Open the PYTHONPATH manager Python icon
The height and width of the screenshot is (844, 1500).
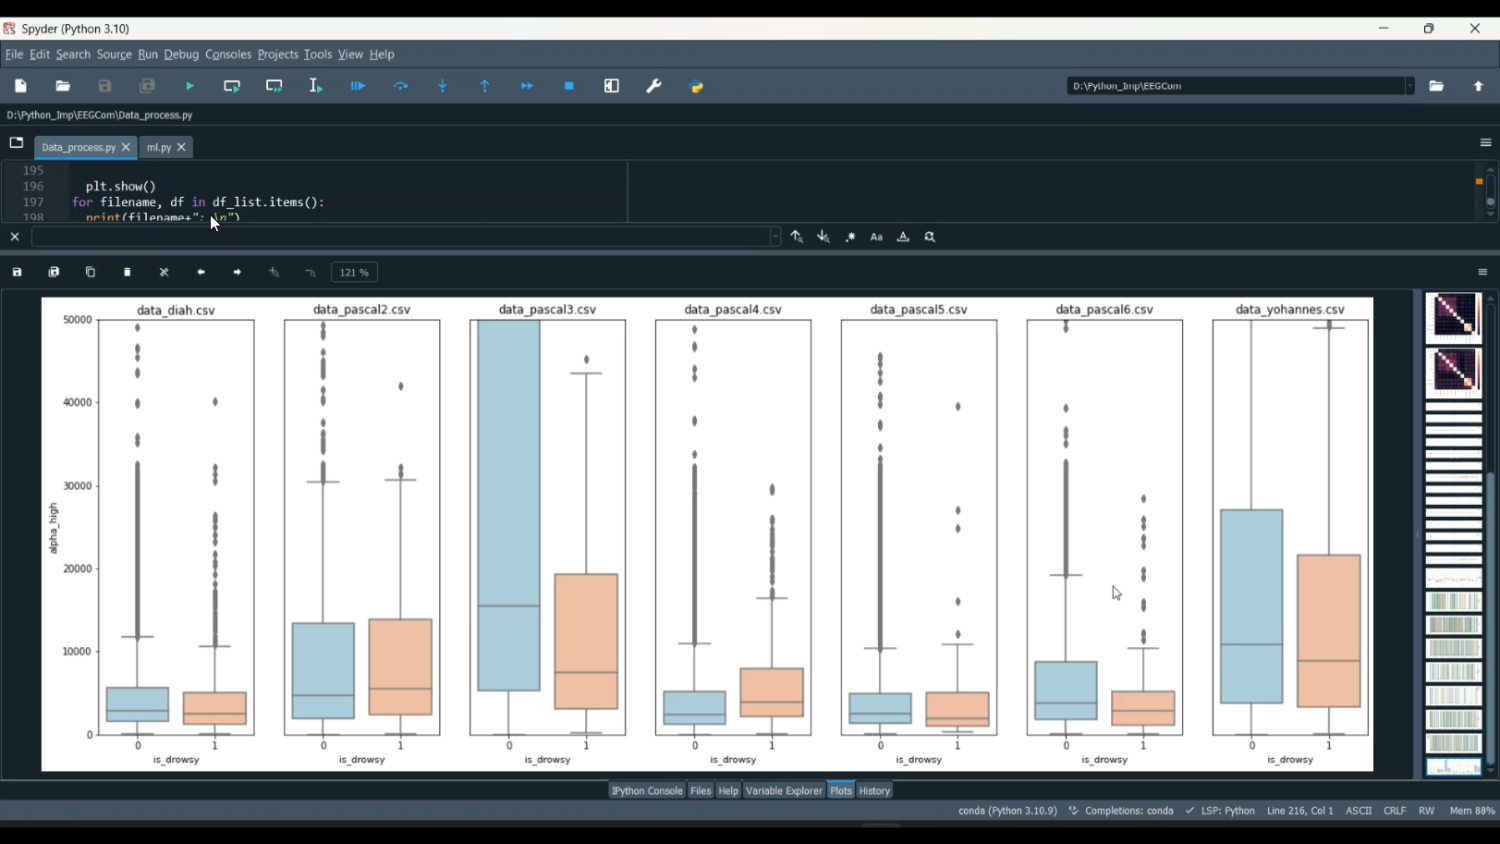tap(697, 87)
